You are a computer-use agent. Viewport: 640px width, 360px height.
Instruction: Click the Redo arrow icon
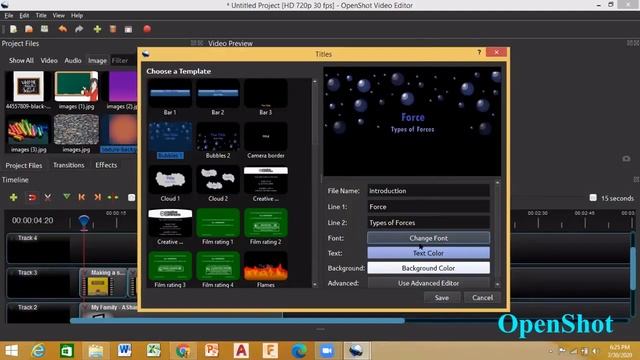(79, 29)
